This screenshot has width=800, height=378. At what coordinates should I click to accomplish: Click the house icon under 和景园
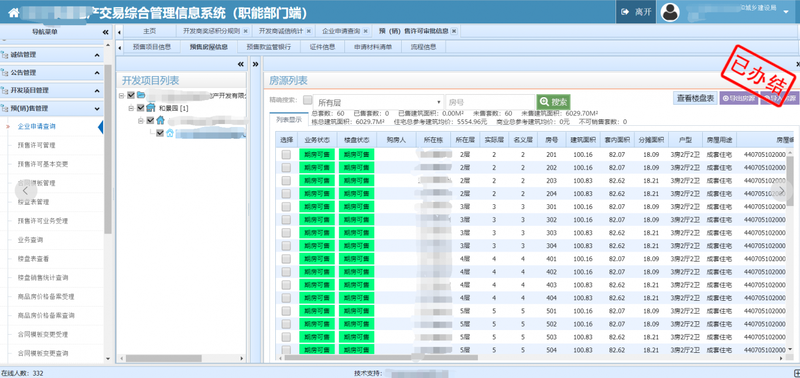pos(160,120)
